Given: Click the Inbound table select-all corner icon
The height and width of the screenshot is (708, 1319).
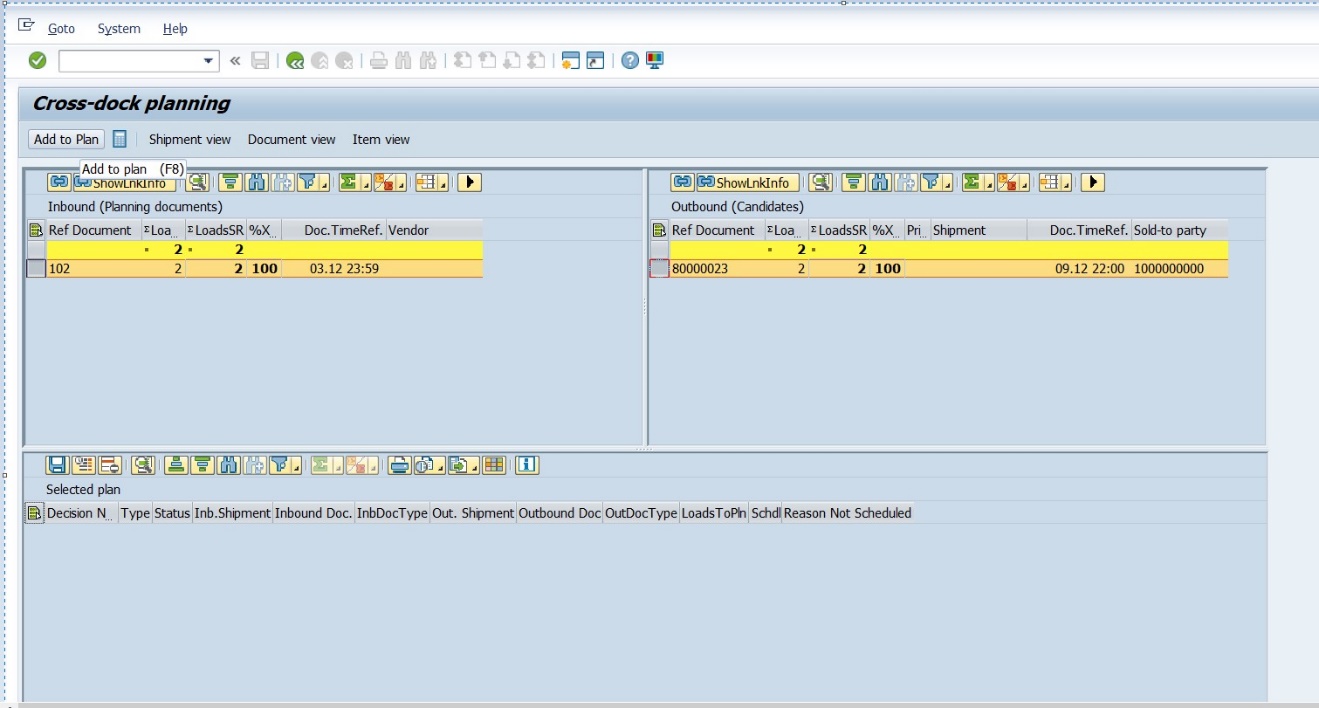Looking at the screenshot, I should (36, 230).
